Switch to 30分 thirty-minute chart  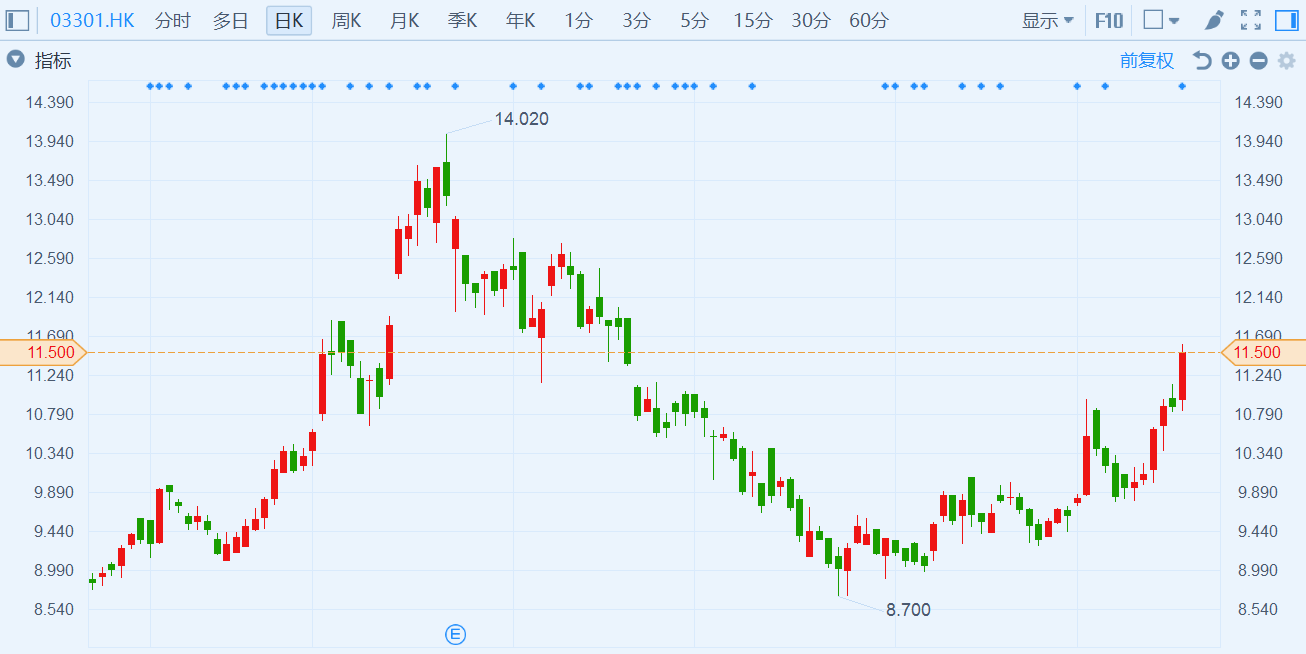811,20
